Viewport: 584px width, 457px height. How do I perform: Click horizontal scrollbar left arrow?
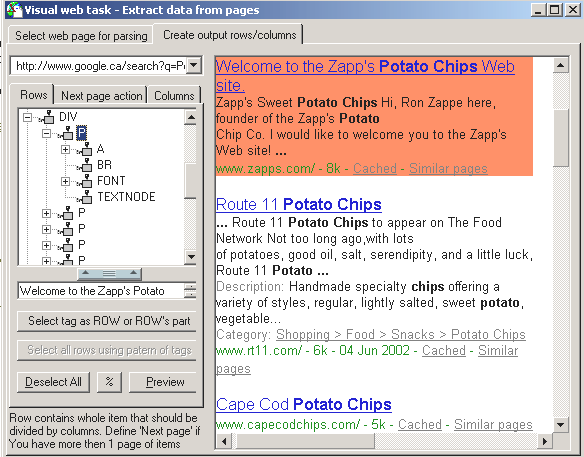click(x=224, y=441)
